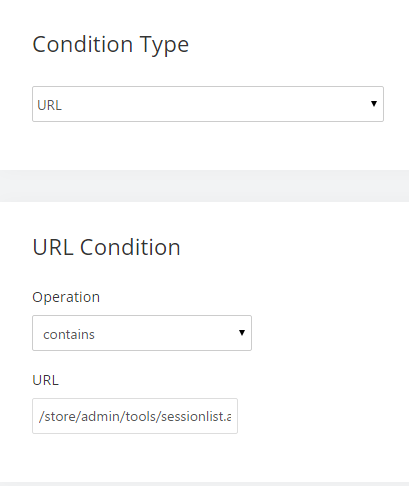Image resolution: width=409 pixels, height=486 pixels.
Task: Select the URL value in Condition Type
Action: (49, 105)
